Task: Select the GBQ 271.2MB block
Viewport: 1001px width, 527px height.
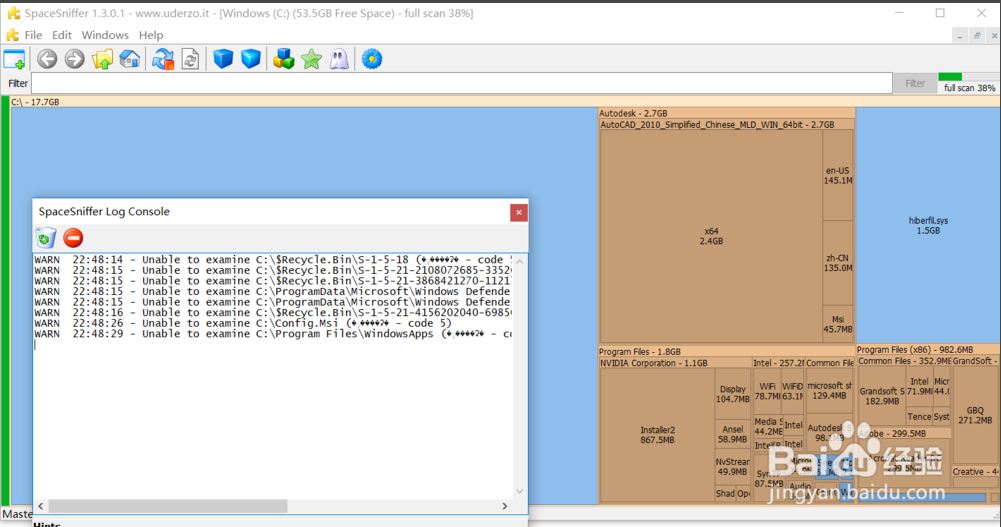Action: [x=975, y=415]
